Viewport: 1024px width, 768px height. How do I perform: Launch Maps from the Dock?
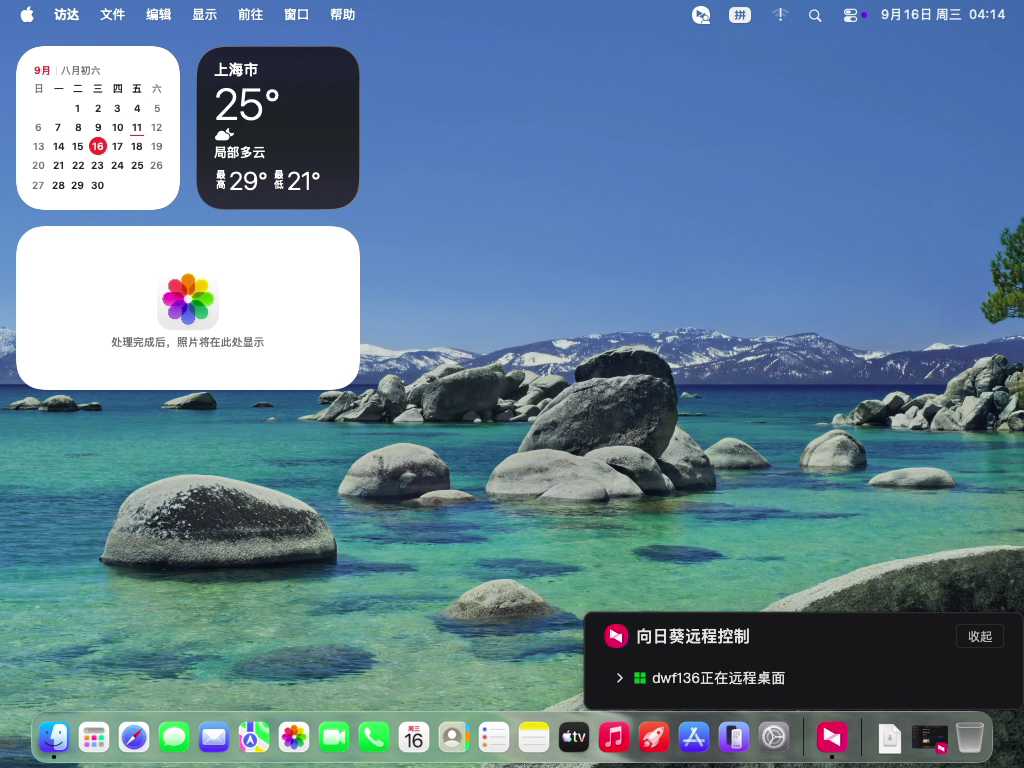pos(254,737)
